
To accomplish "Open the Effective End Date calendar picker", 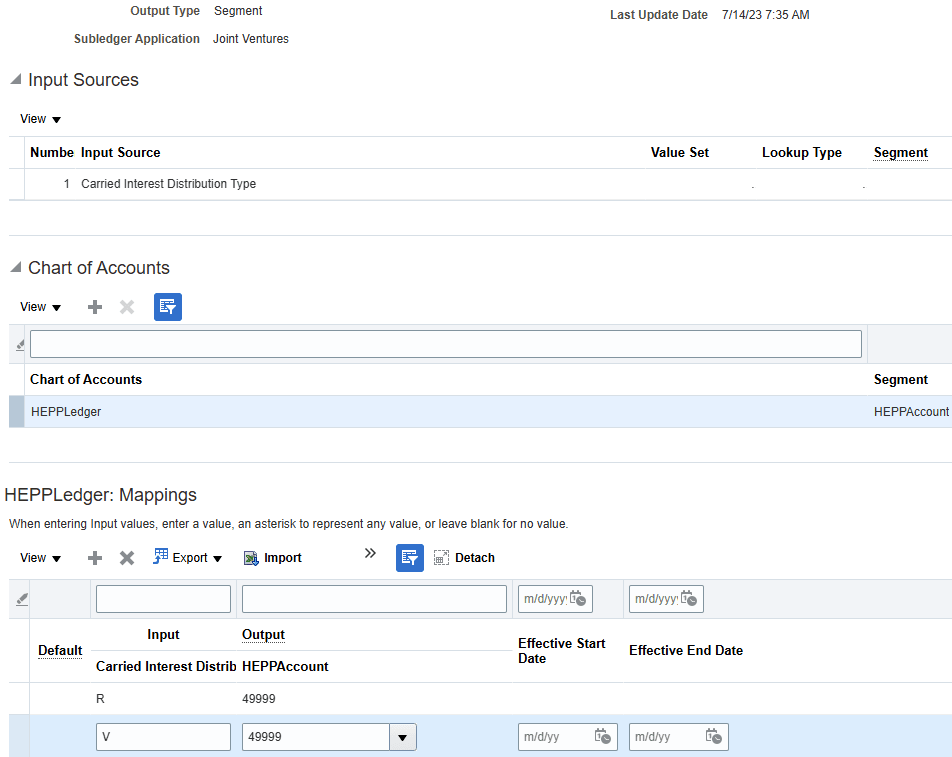I will (712, 737).
